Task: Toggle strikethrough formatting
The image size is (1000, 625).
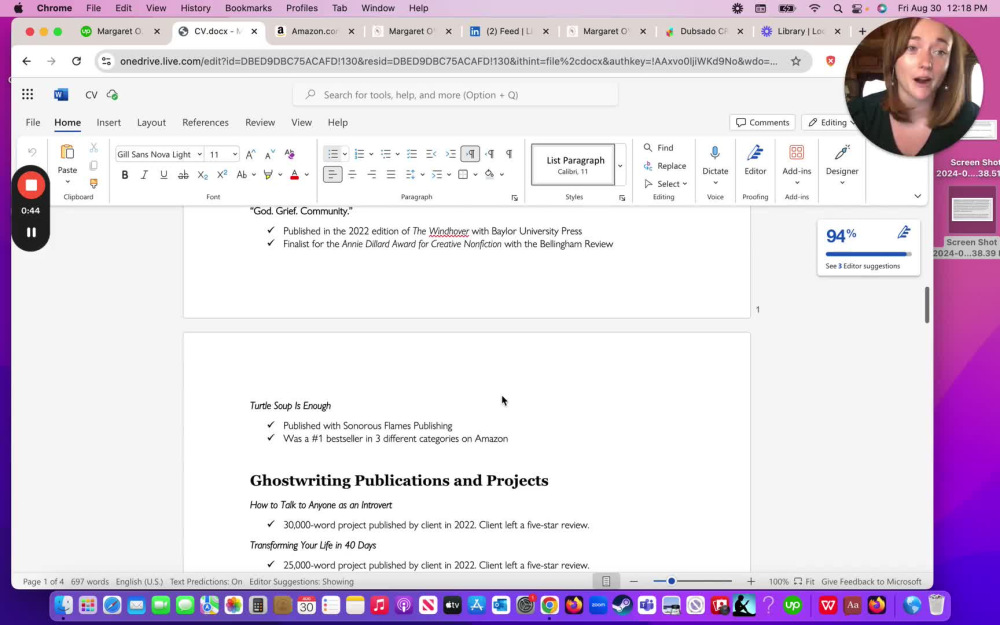Action: (x=183, y=175)
